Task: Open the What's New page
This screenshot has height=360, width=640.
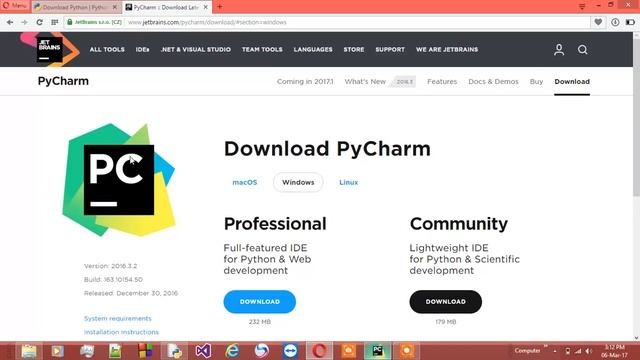Action: click(x=365, y=82)
